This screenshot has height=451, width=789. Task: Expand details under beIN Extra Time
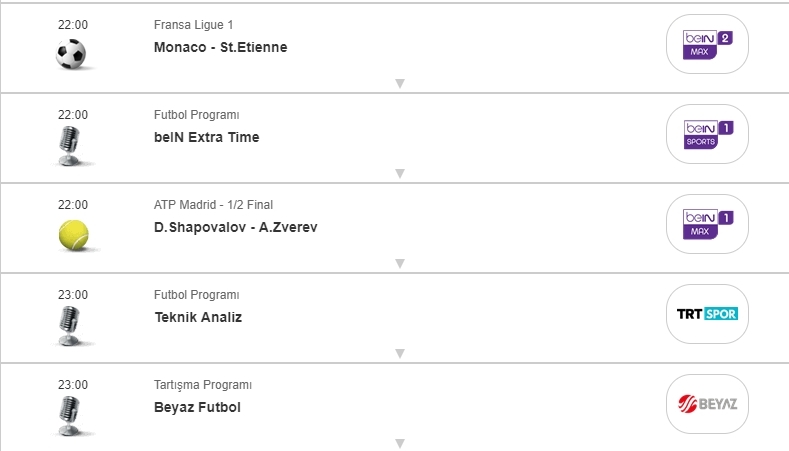[x=400, y=173]
